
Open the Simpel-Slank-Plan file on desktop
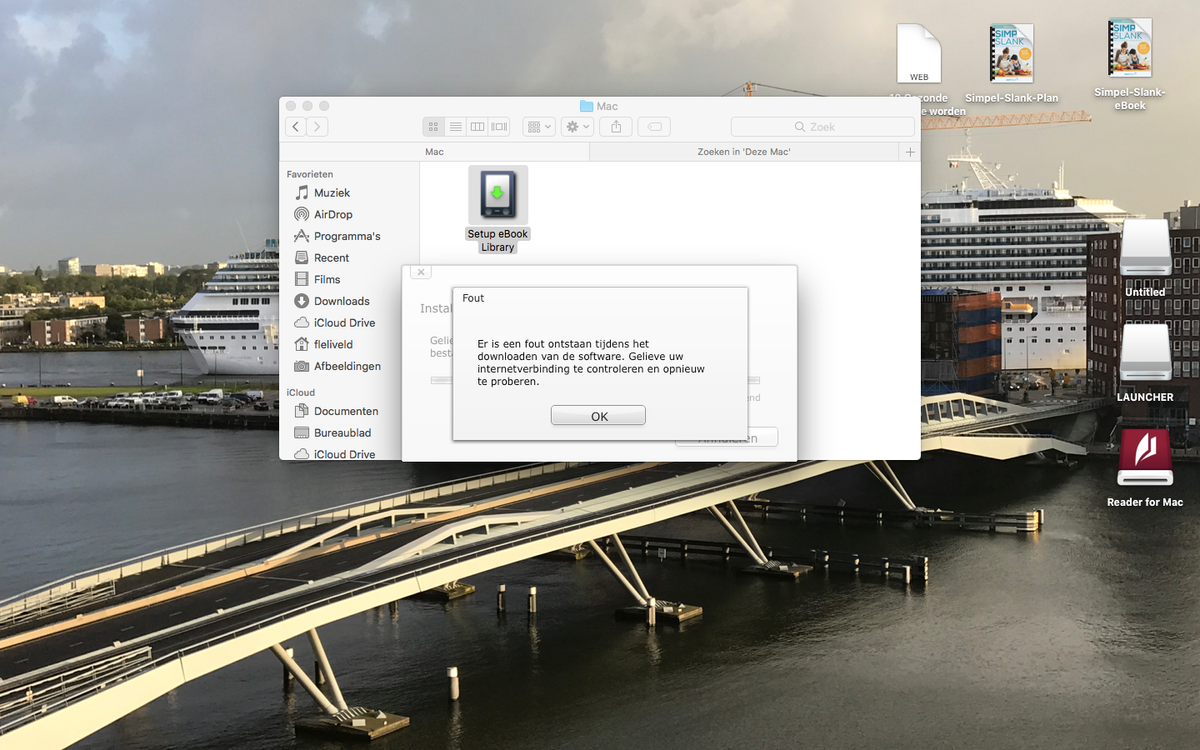click(1011, 53)
